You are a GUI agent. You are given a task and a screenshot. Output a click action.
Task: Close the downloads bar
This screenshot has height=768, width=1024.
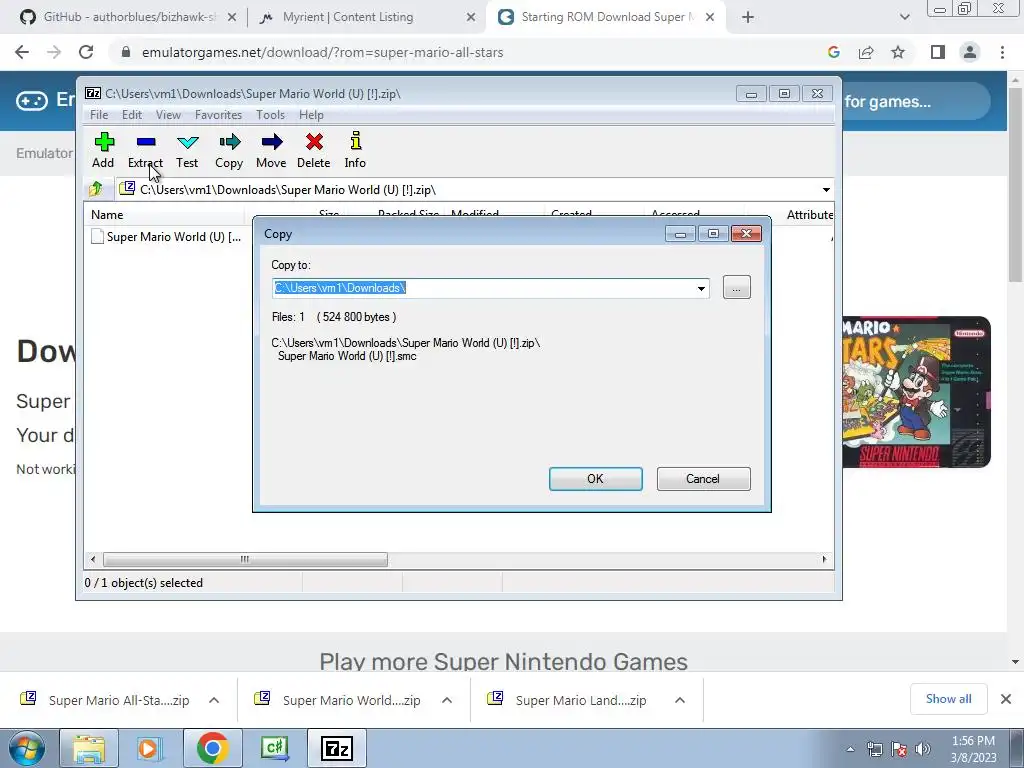point(1006,699)
